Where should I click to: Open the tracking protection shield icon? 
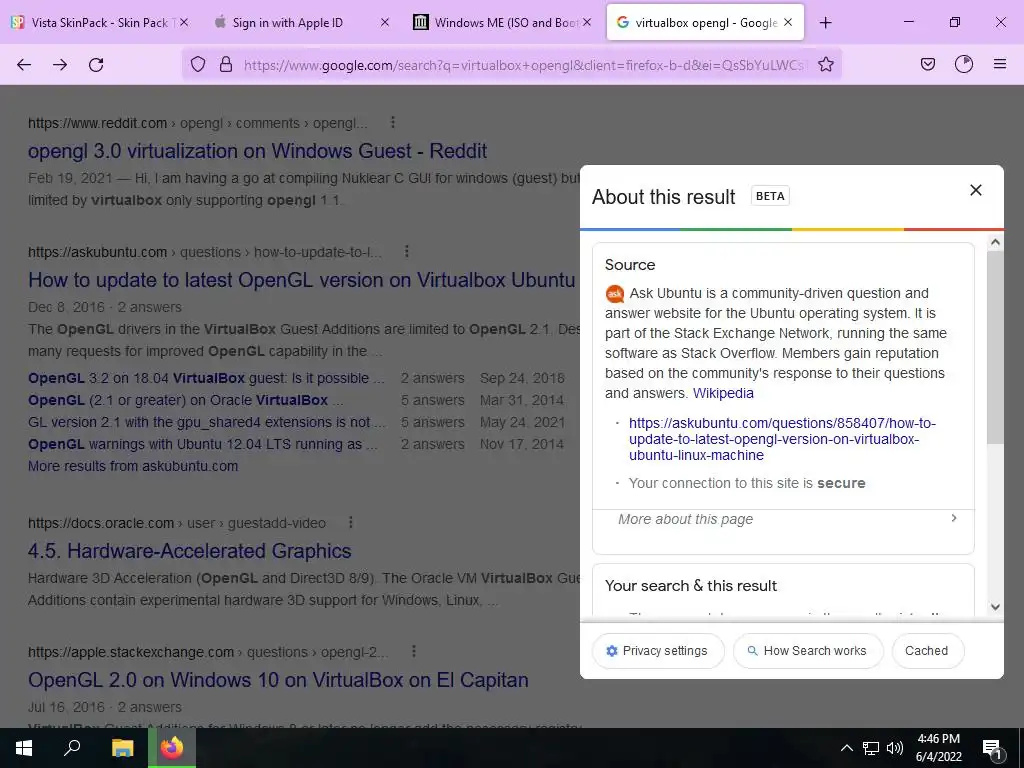coord(198,64)
